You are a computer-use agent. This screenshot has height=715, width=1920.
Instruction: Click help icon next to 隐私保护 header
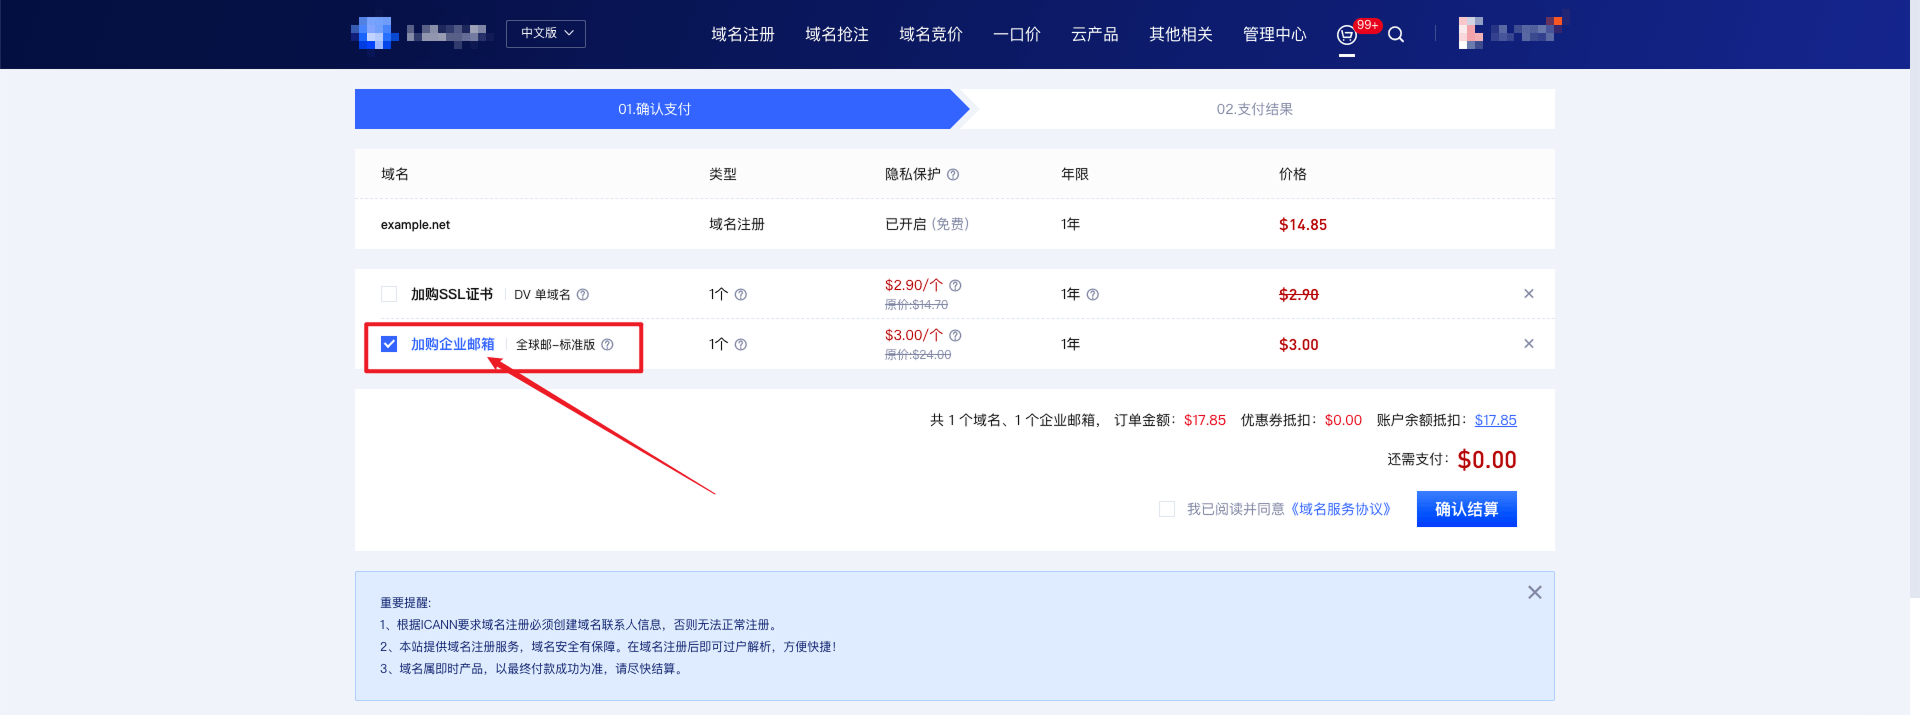(953, 174)
